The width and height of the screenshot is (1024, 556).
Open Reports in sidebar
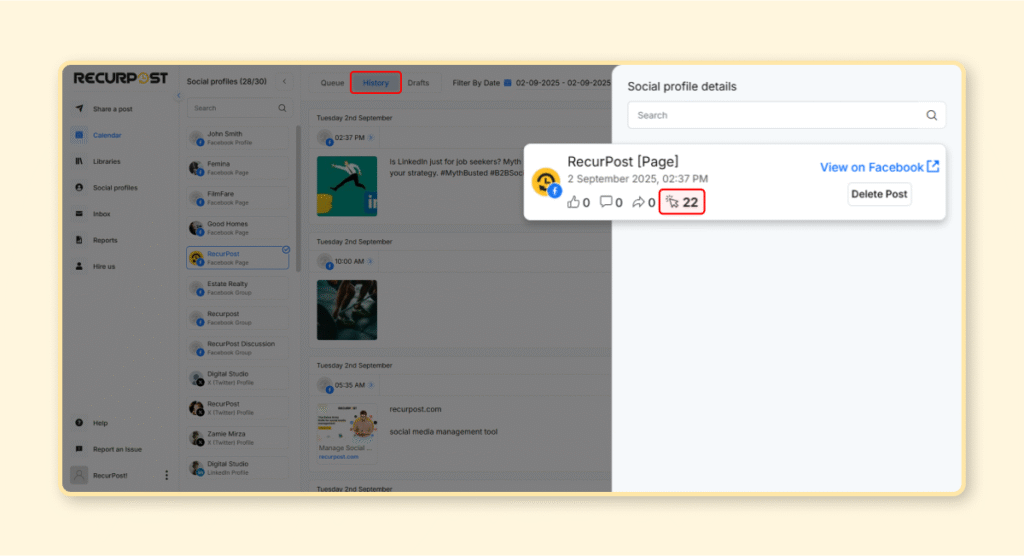(x=104, y=240)
